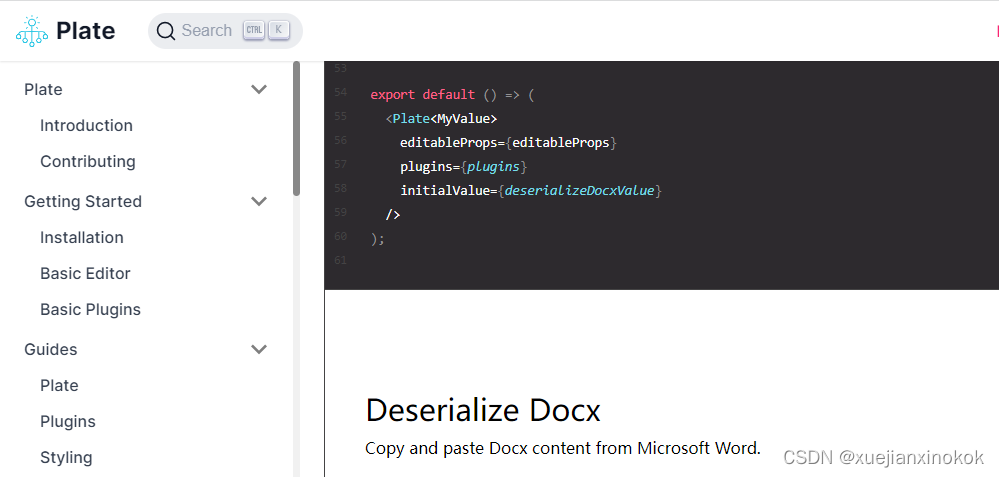Collapse the Getting Started section chevron
Screen dimensions: 999x477
[259, 201]
